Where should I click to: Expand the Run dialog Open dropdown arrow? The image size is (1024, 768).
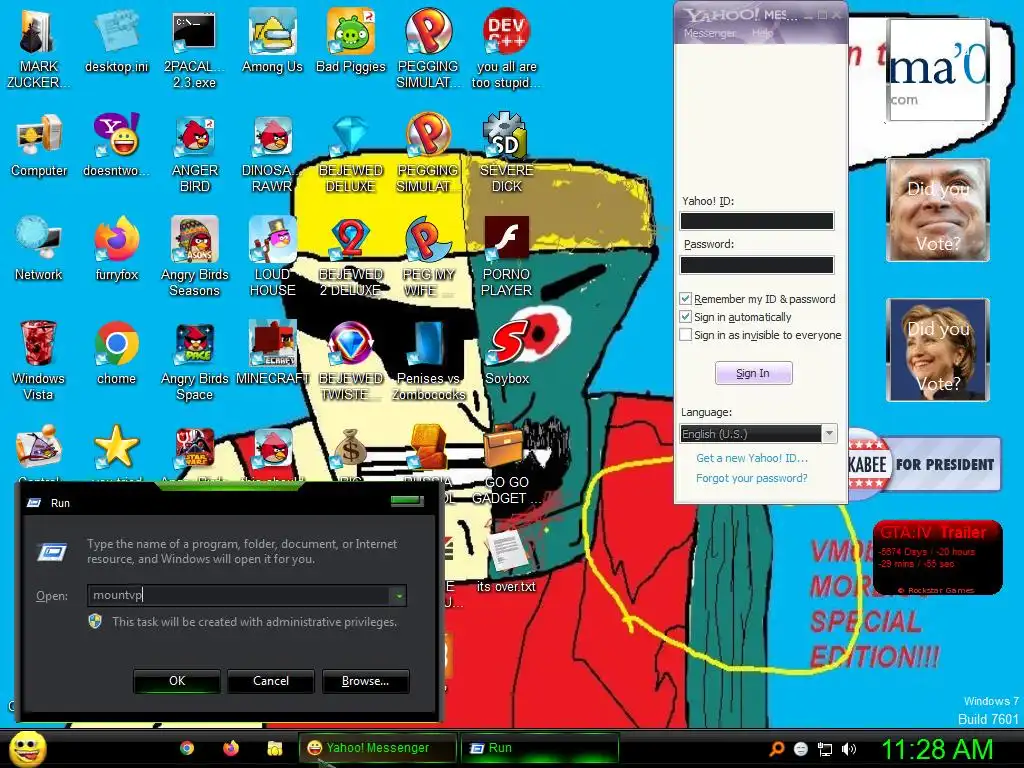coord(398,595)
